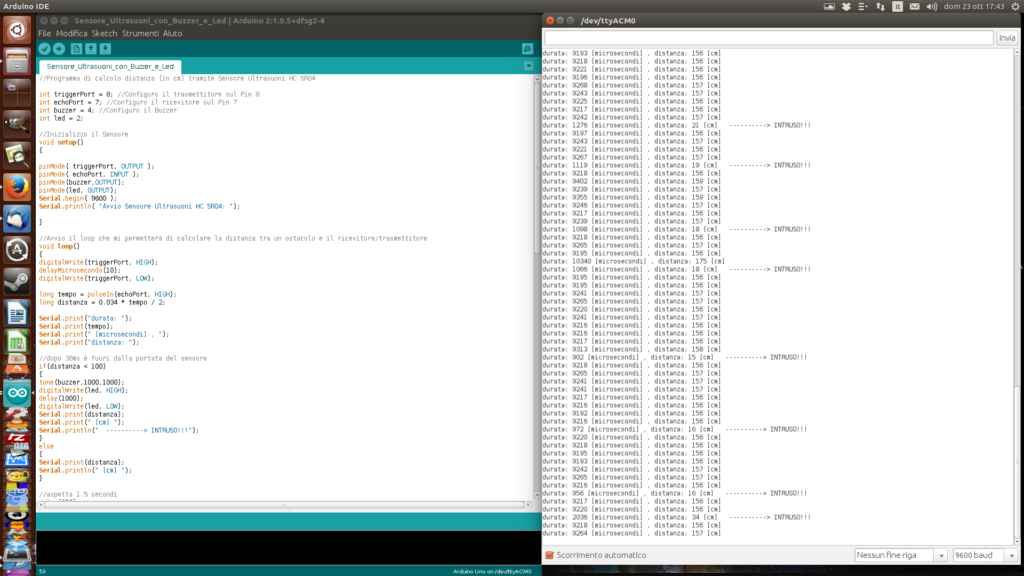This screenshot has width=1024, height=576.
Task: Click the durata: 2036 INTRUSO output line
Action: pos(677,517)
